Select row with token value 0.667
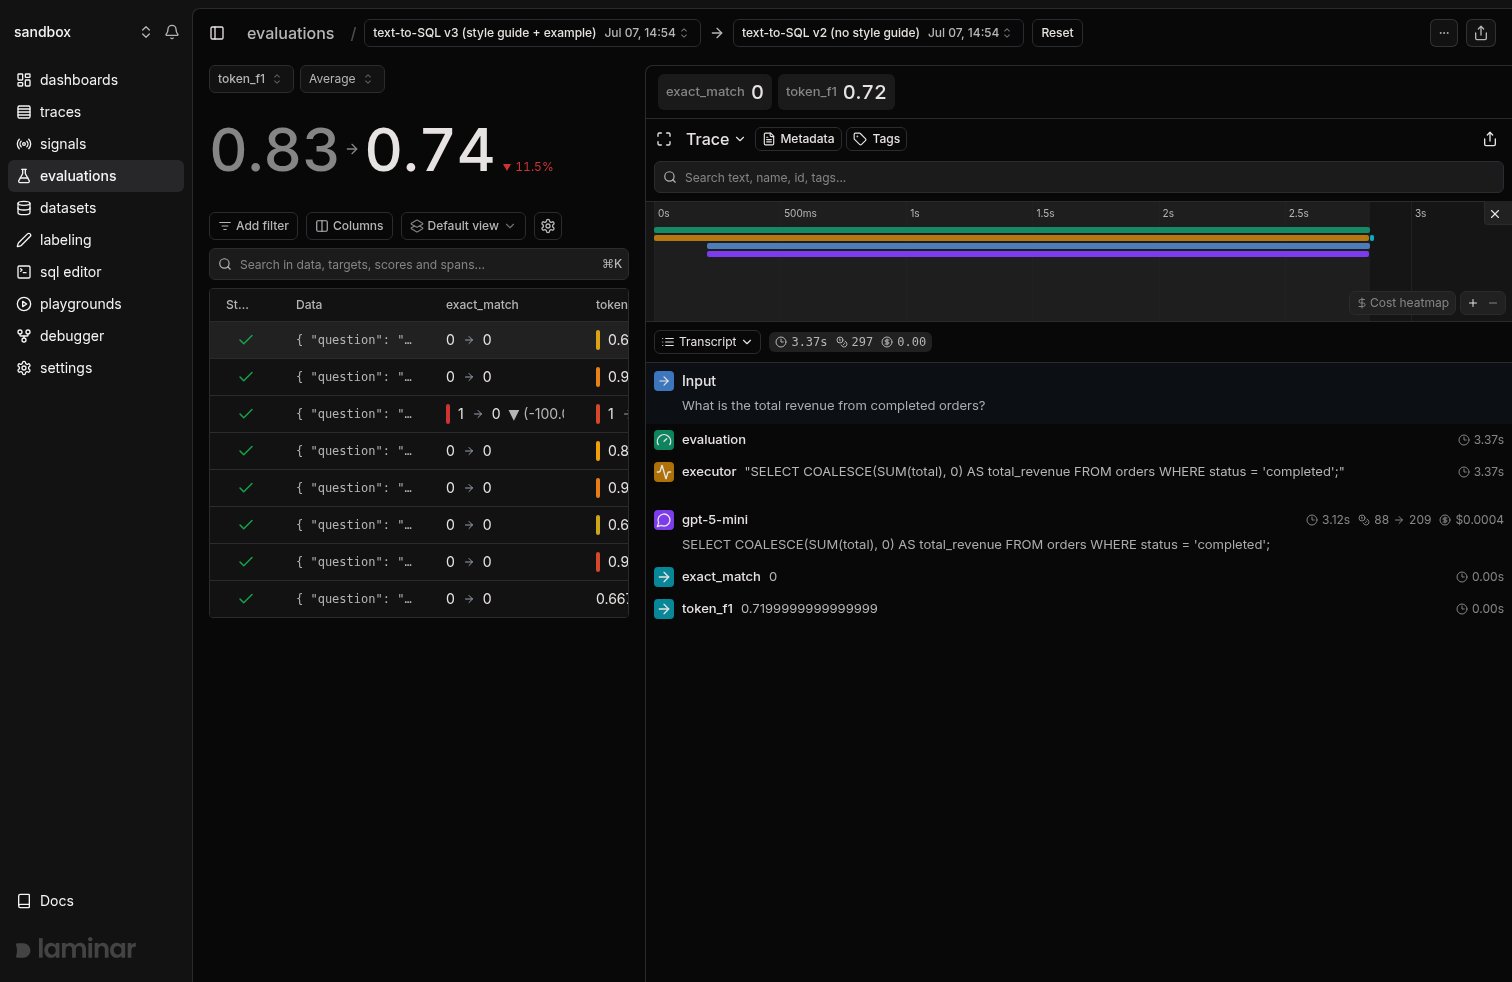The image size is (1512, 982). pyautogui.click(x=419, y=599)
